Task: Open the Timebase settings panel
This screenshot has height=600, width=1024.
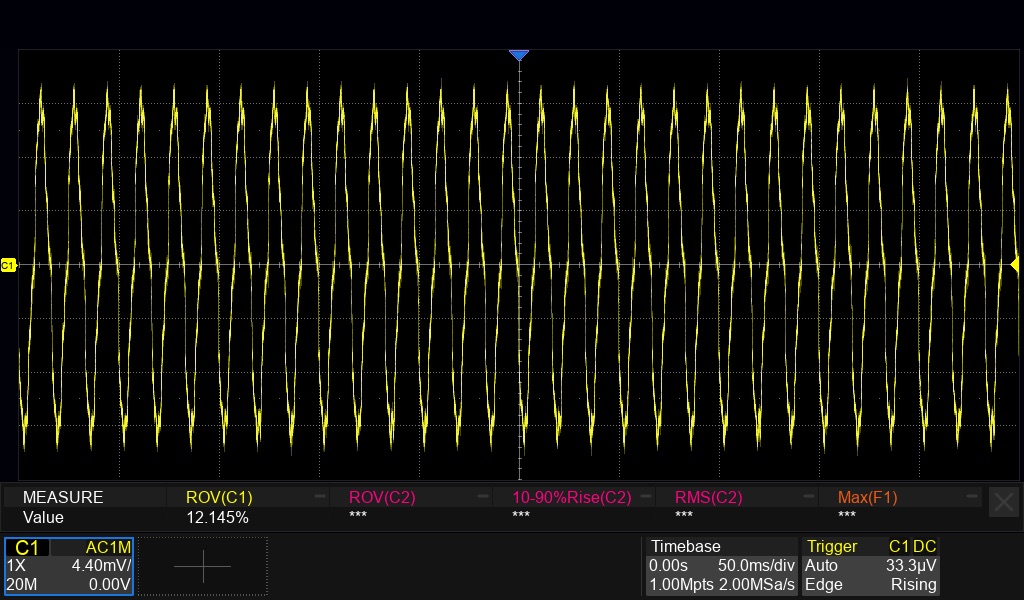Action: pyautogui.click(x=722, y=566)
